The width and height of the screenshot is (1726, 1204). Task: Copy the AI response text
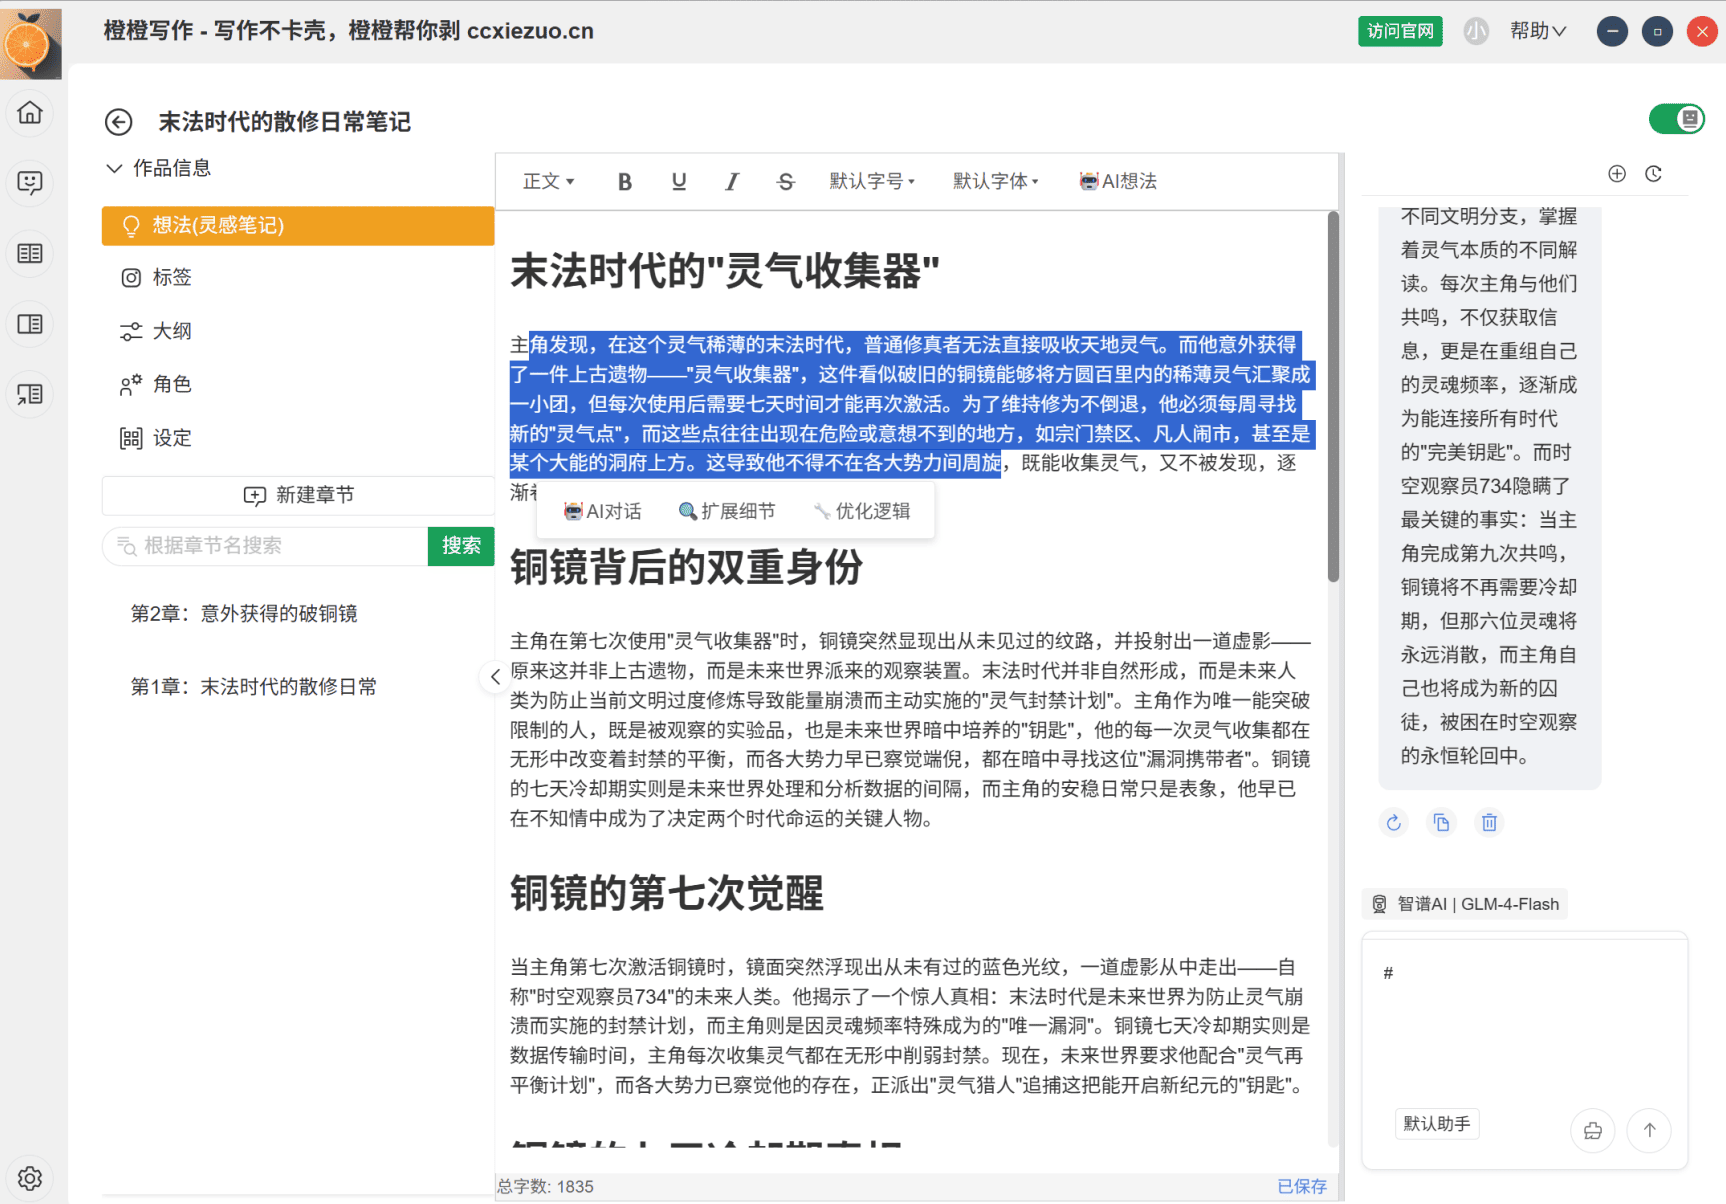[x=1441, y=822]
